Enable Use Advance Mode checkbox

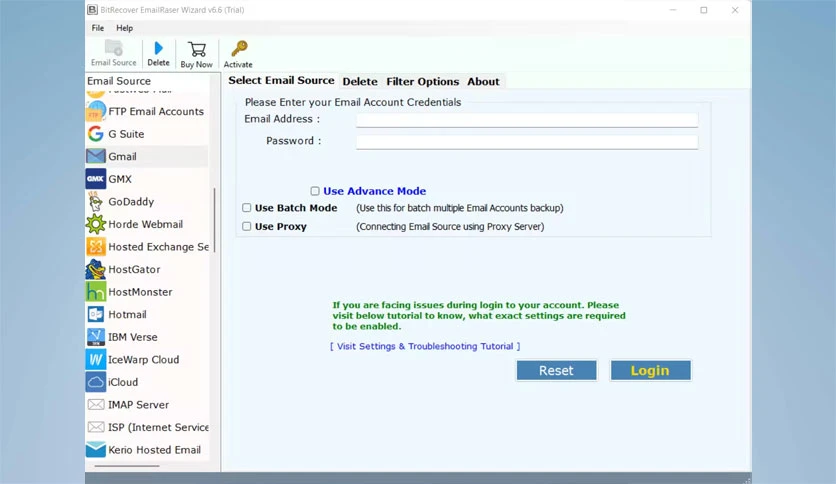(315, 191)
